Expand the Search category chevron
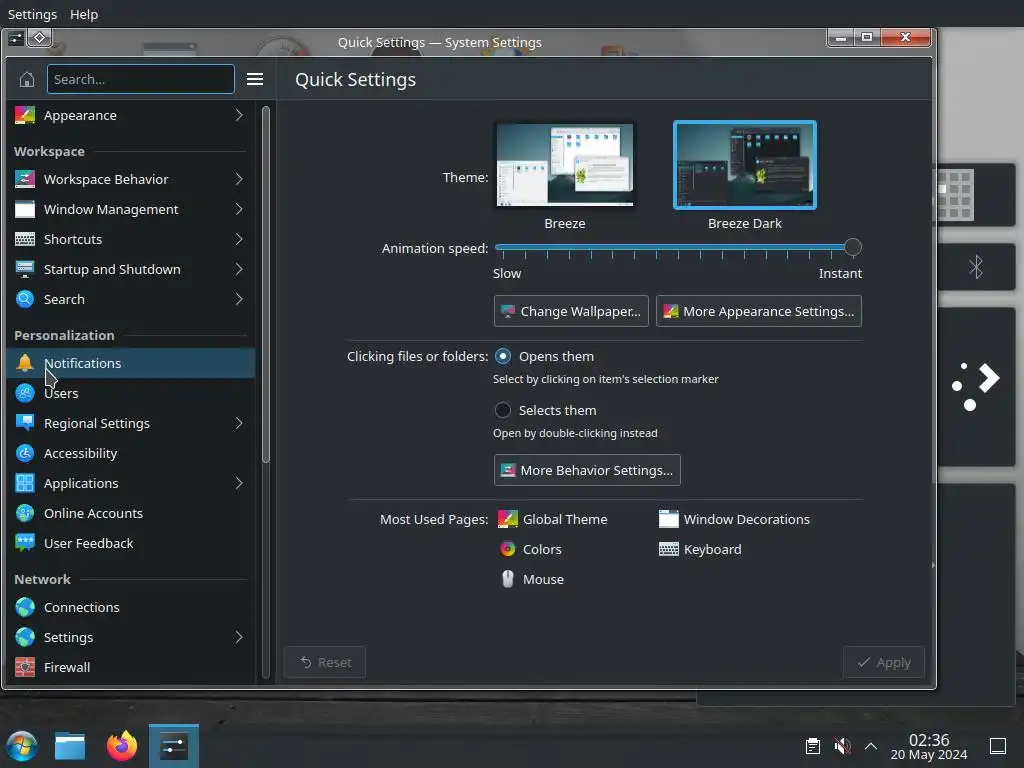The height and width of the screenshot is (768, 1024). tap(239, 300)
